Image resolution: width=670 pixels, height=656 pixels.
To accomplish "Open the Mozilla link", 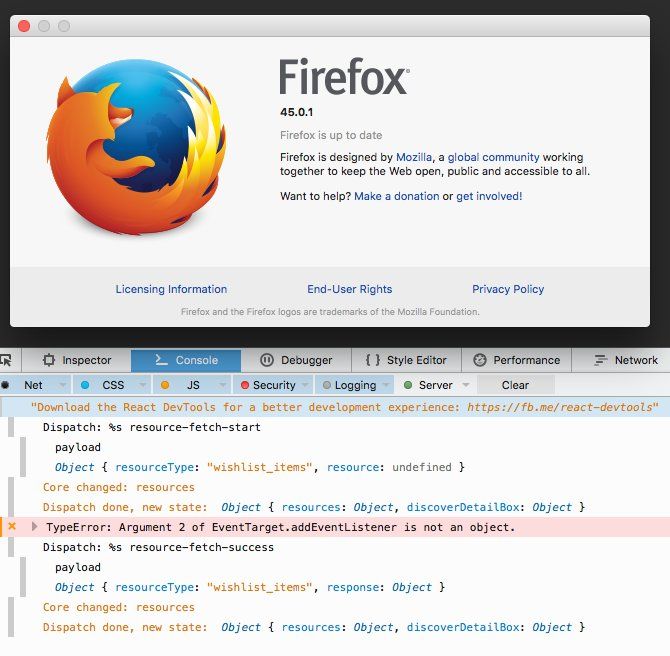I will coord(414,157).
